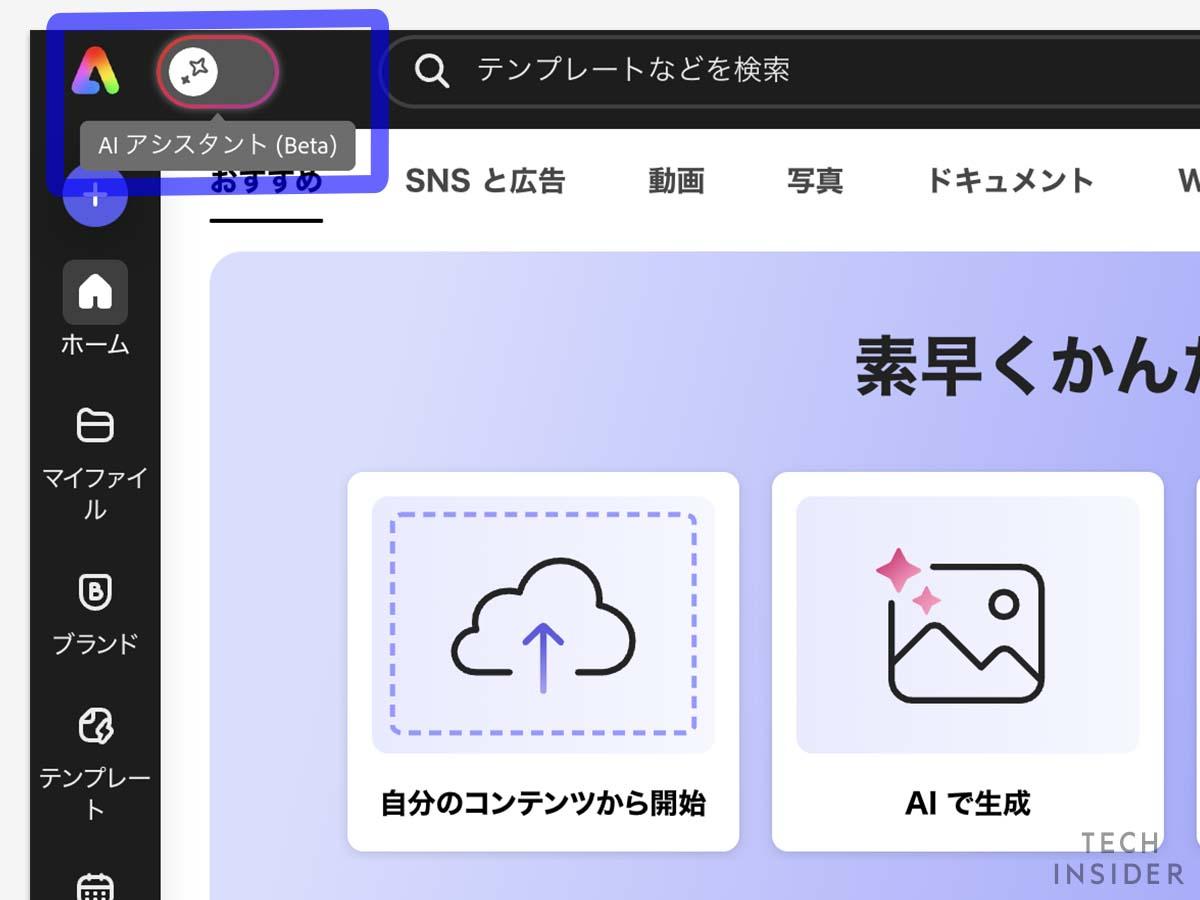Switch to the SNS と広告 tab
This screenshot has height=900, width=1200.
486,181
